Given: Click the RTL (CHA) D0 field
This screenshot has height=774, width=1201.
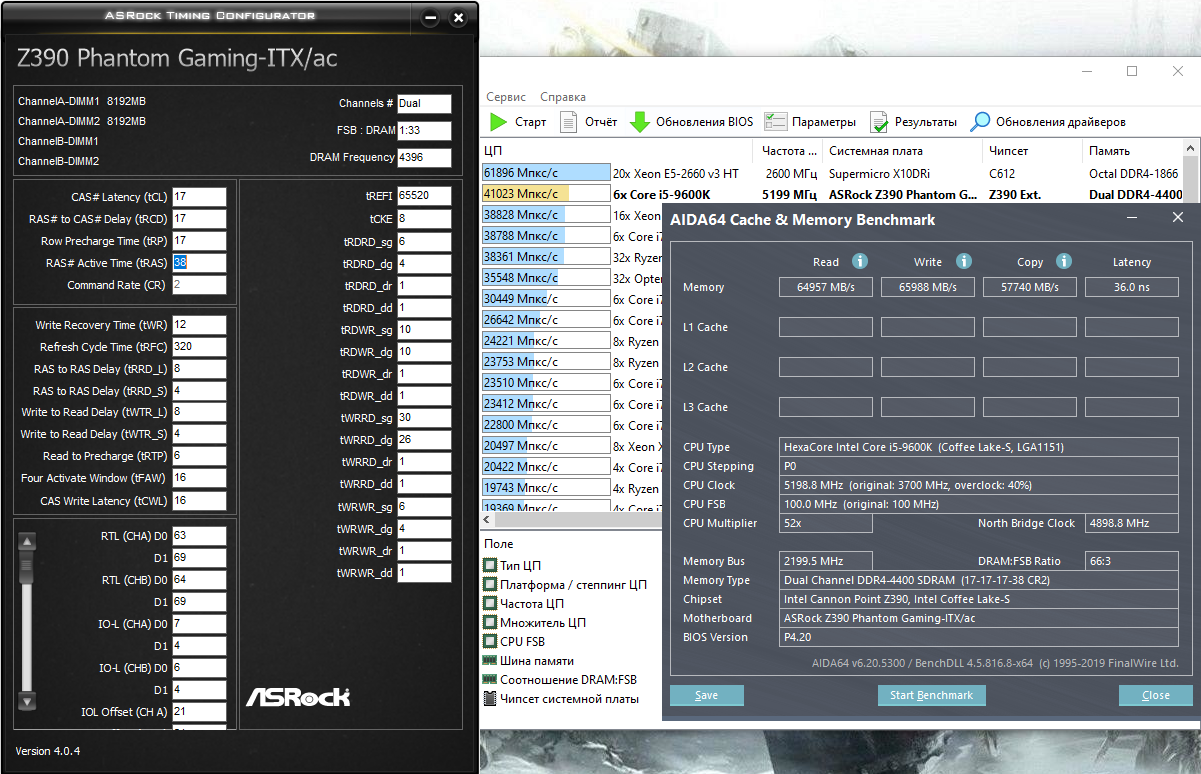Looking at the screenshot, I should coord(199,535).
